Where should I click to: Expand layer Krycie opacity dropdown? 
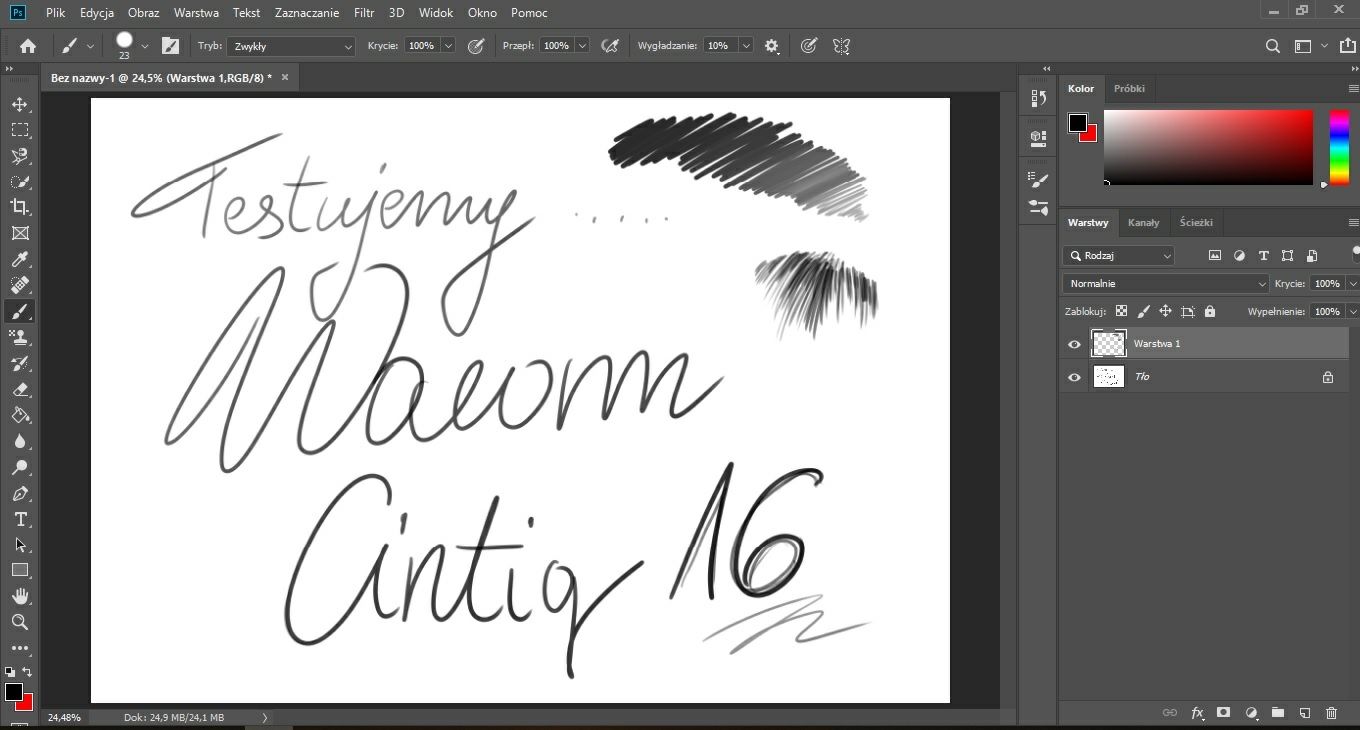pyautogui.click(x=1353, y=284)
